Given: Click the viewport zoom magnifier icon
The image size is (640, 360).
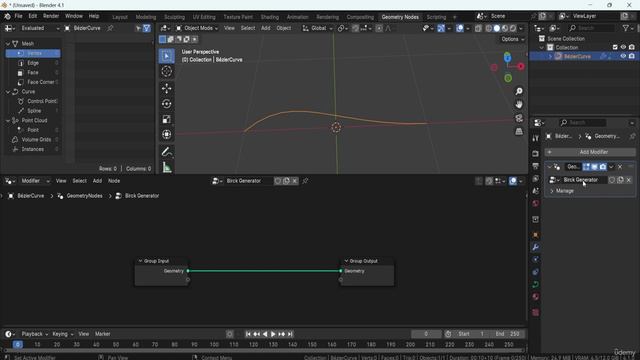Looking at the screenshot, I should tap(519, 91).
